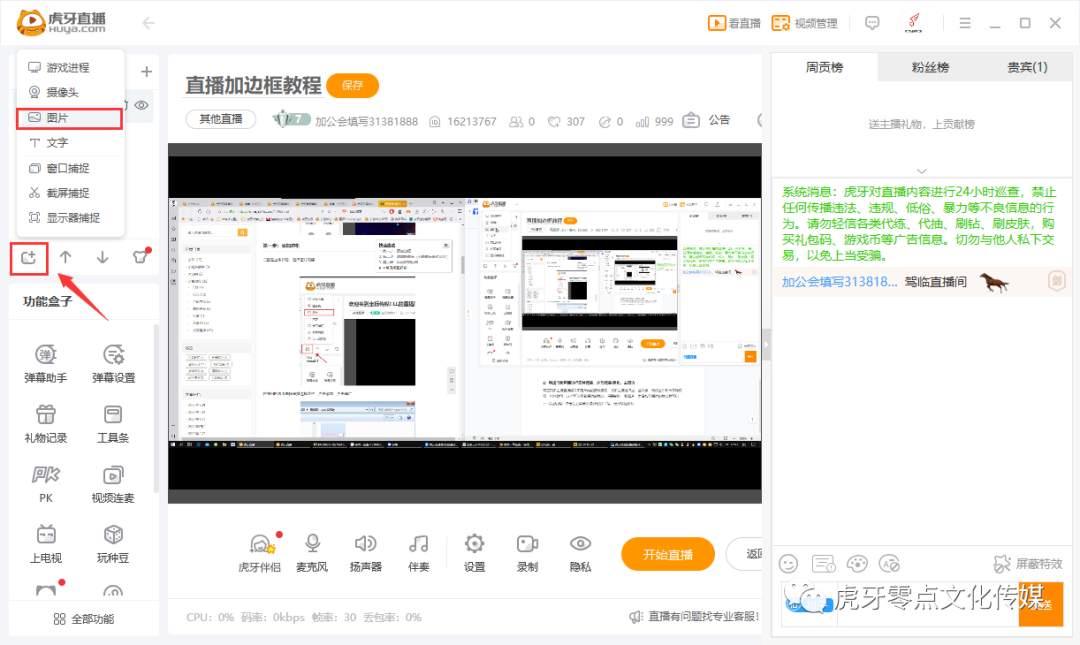The height and width of the screenshot is (645, 1080).
Task: Click the chat font style icon
Action: 890,564
